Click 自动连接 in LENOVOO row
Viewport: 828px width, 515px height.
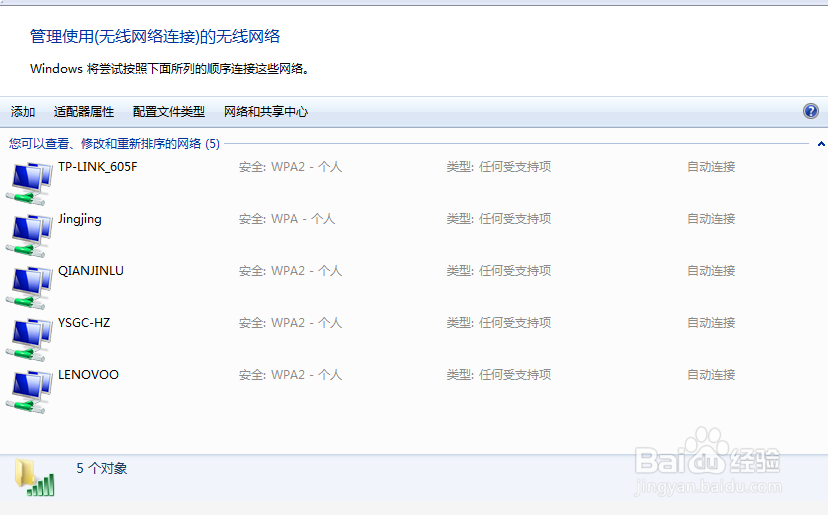711,375
